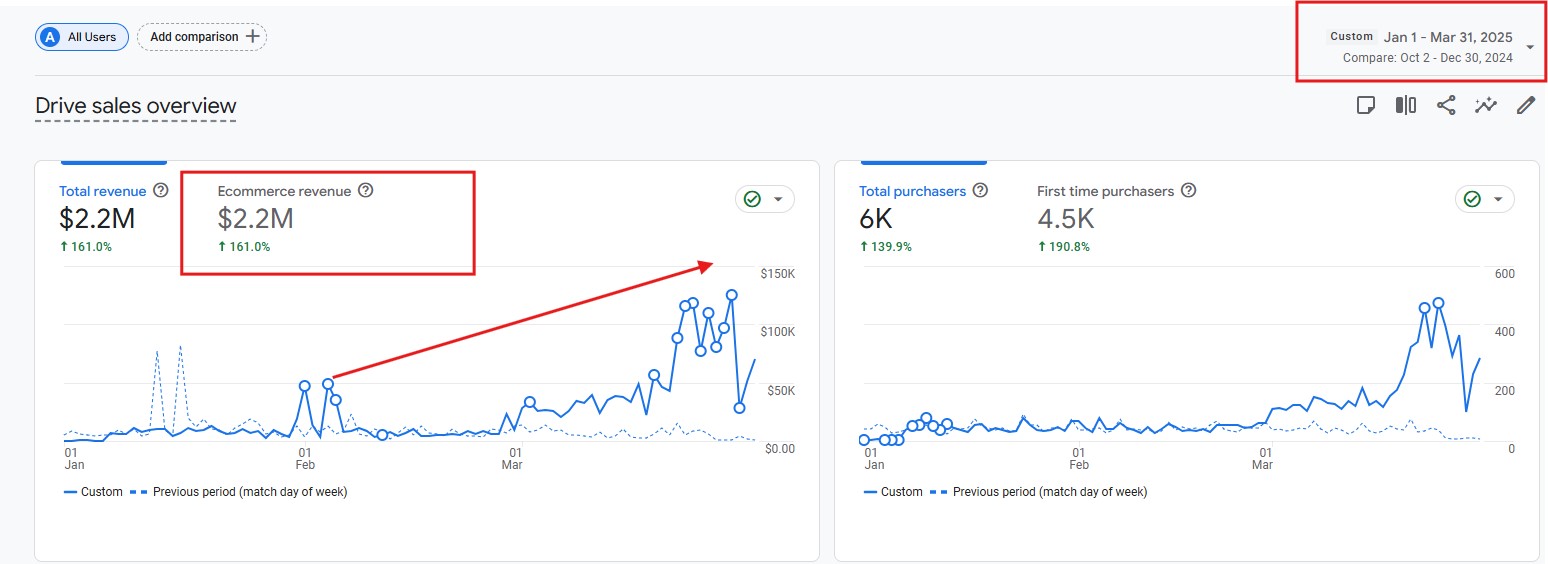Click Previous period legend in revenue chart
The width and height of the screenshot is (1548, 564).
coord(239,492)
